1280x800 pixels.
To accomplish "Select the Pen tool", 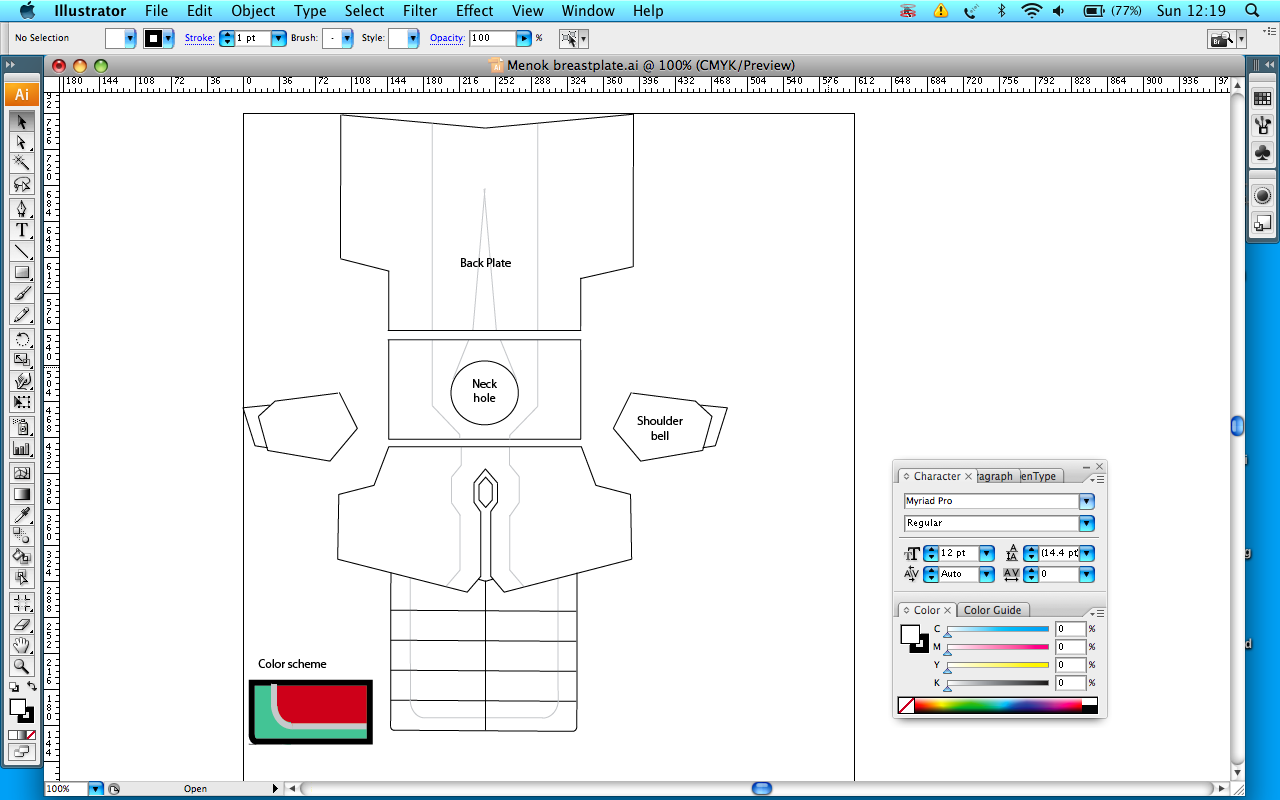I will click(22, 209).
